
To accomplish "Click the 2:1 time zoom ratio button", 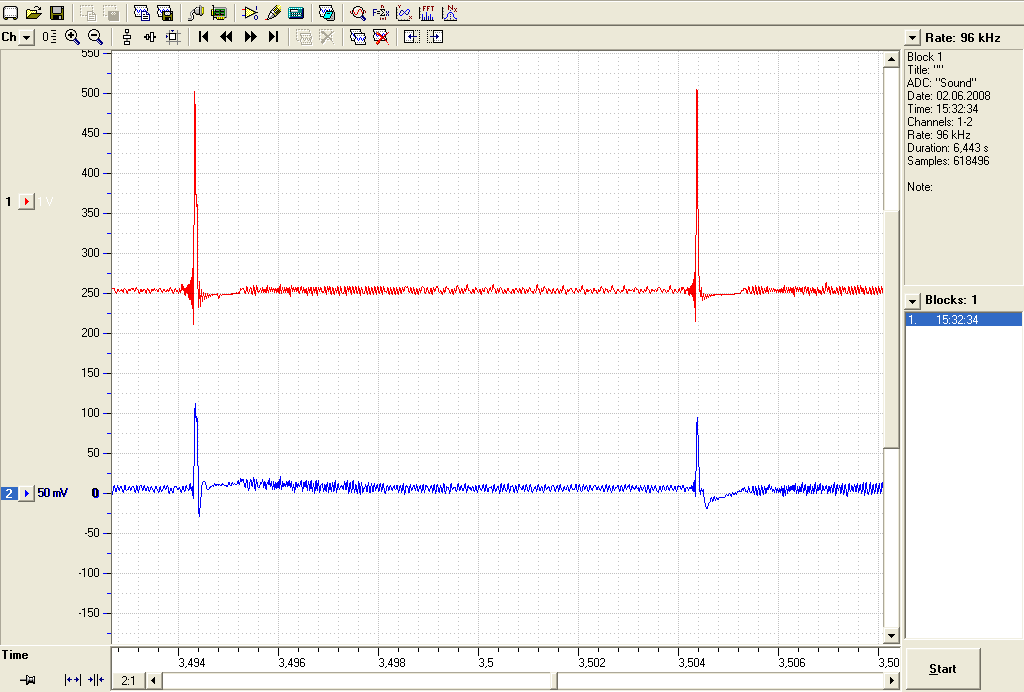I will pyautogui.click(x=129, y=680).
